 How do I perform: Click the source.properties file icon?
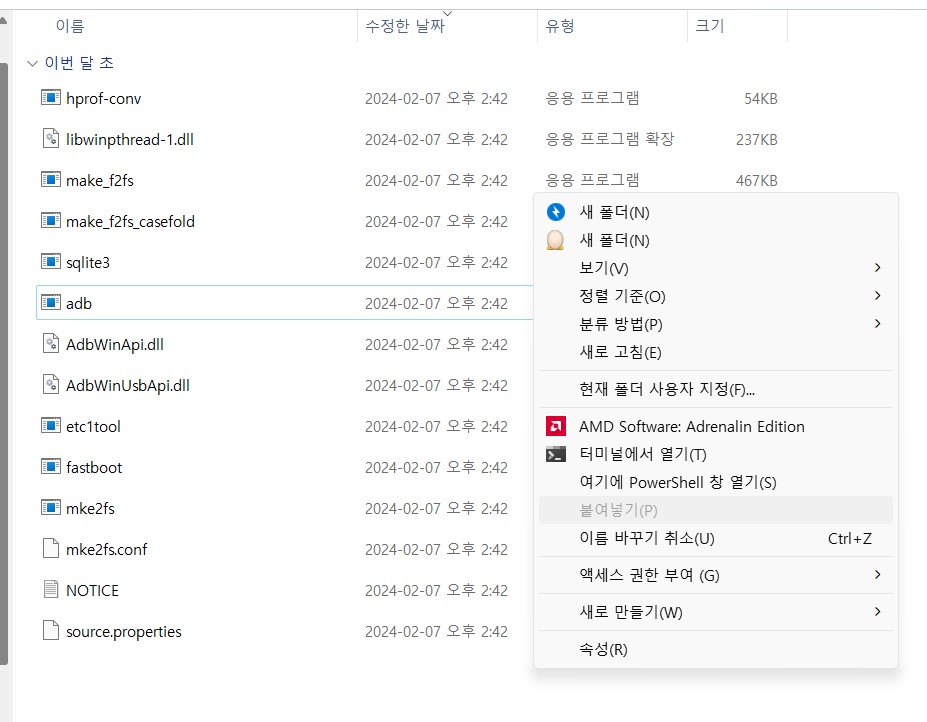(51, 630)
